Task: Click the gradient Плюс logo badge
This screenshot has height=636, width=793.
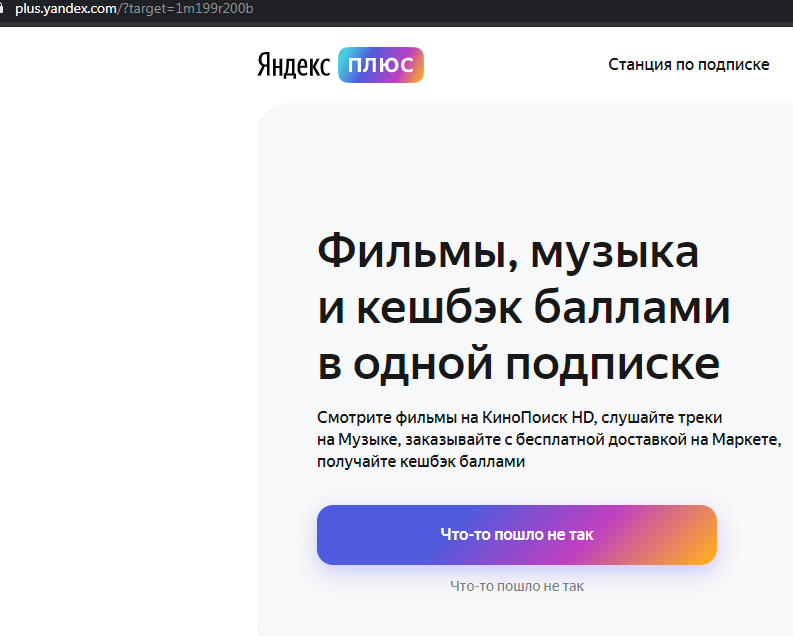Action: point(381,65)
